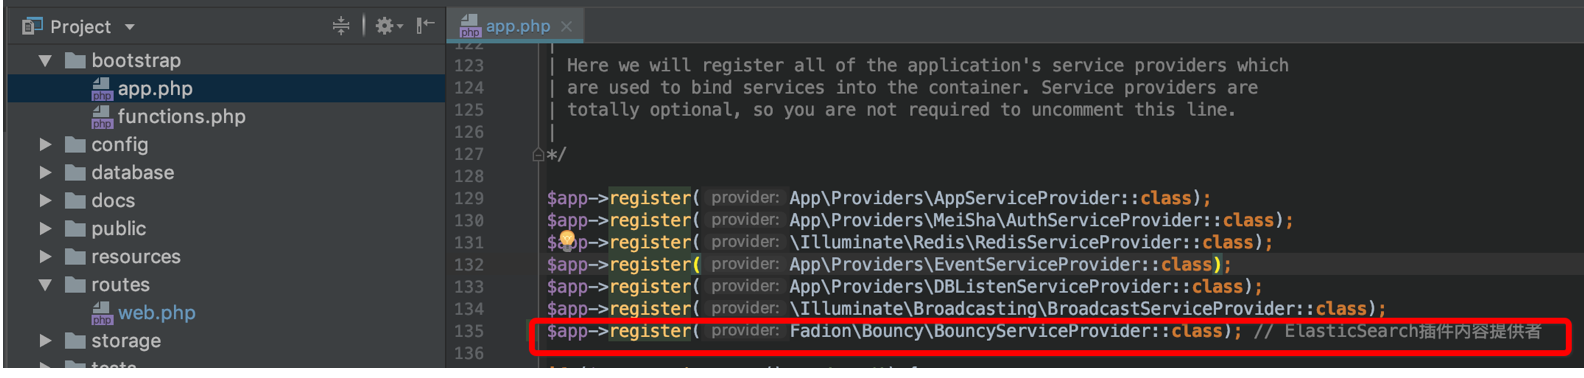Click the Project panel icon
1584x378 pixels.
(32, 26)
